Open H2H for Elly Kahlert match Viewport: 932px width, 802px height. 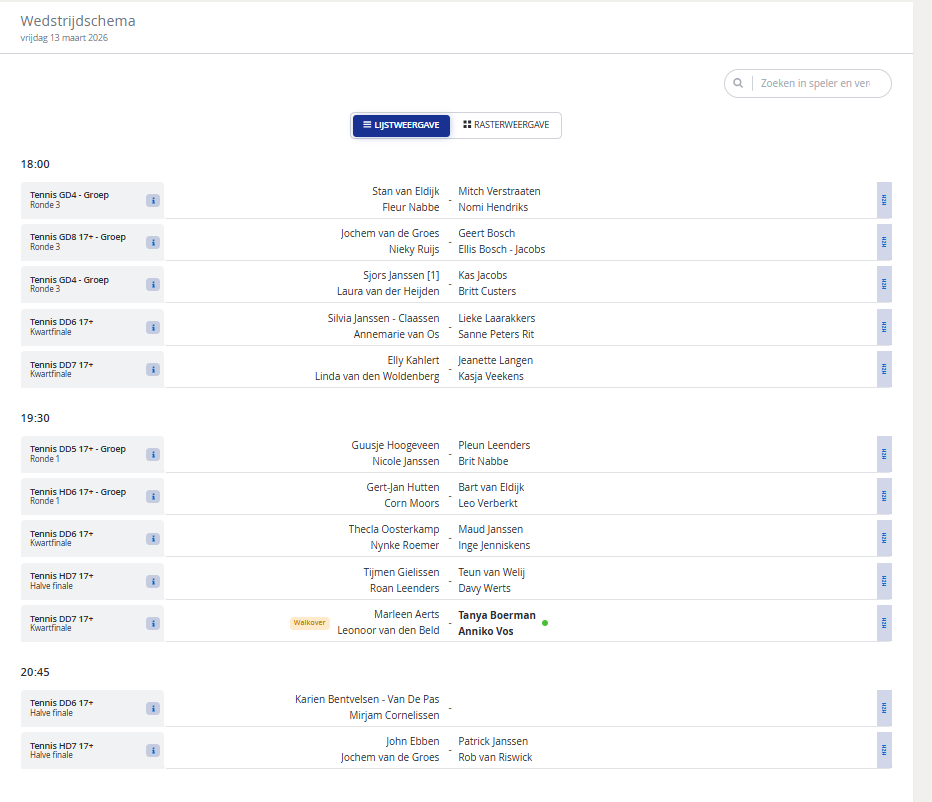pyautogui.click(x=884, y=369)
